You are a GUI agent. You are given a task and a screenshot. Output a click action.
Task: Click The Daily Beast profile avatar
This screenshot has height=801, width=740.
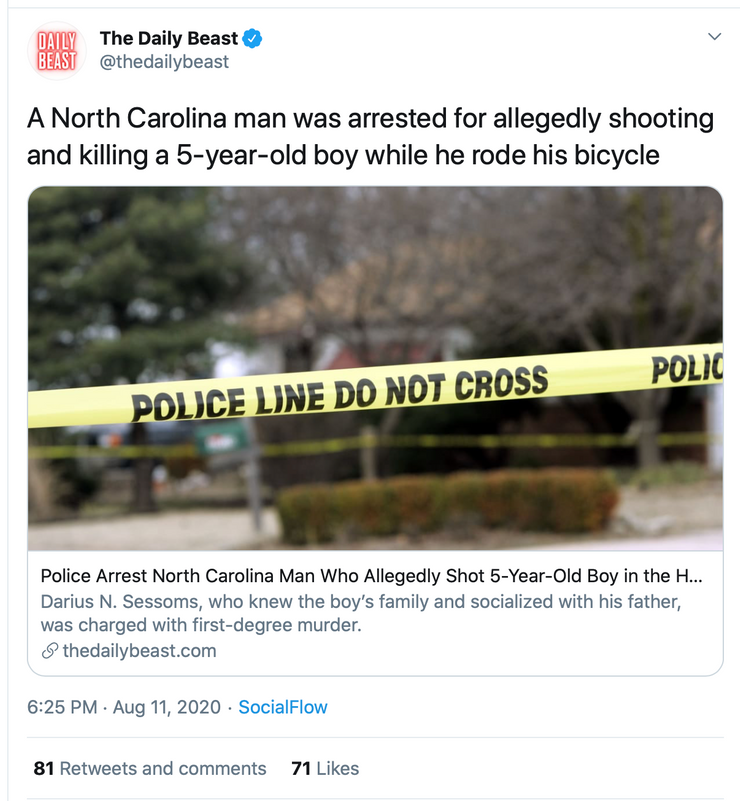click(x=56, y=50)
